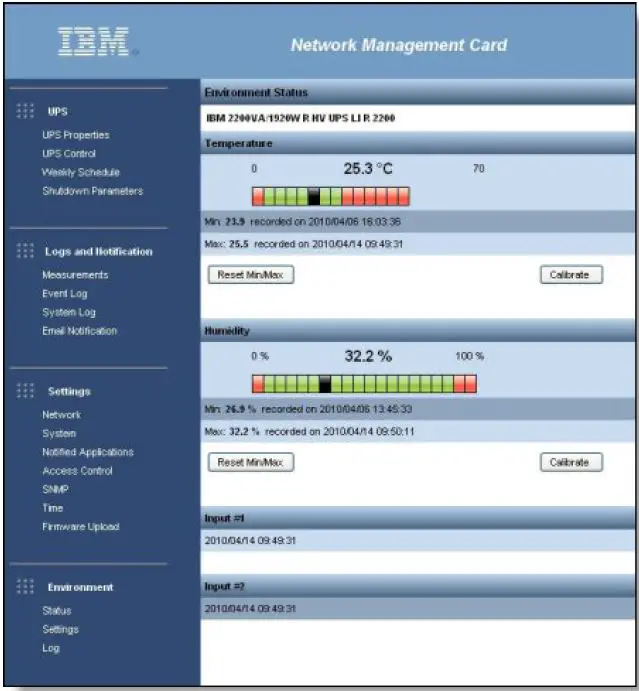Open Environment Status link
This screenshot has width=639, height=691.
(57, 611)
